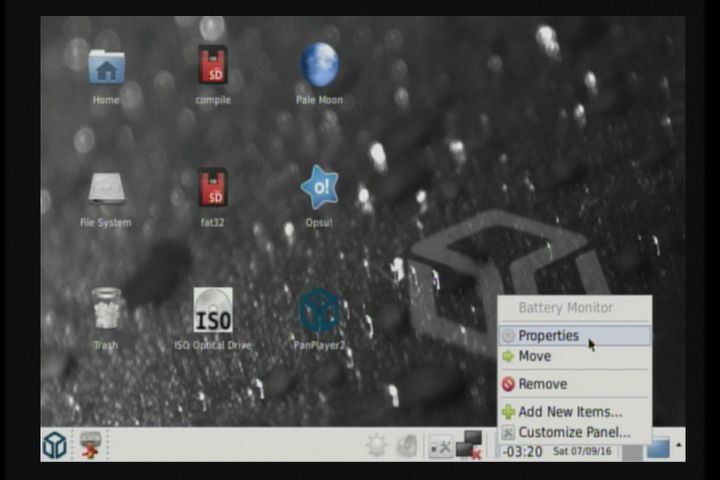Launch PanPlayer2 from the desktop

point(319,311)
